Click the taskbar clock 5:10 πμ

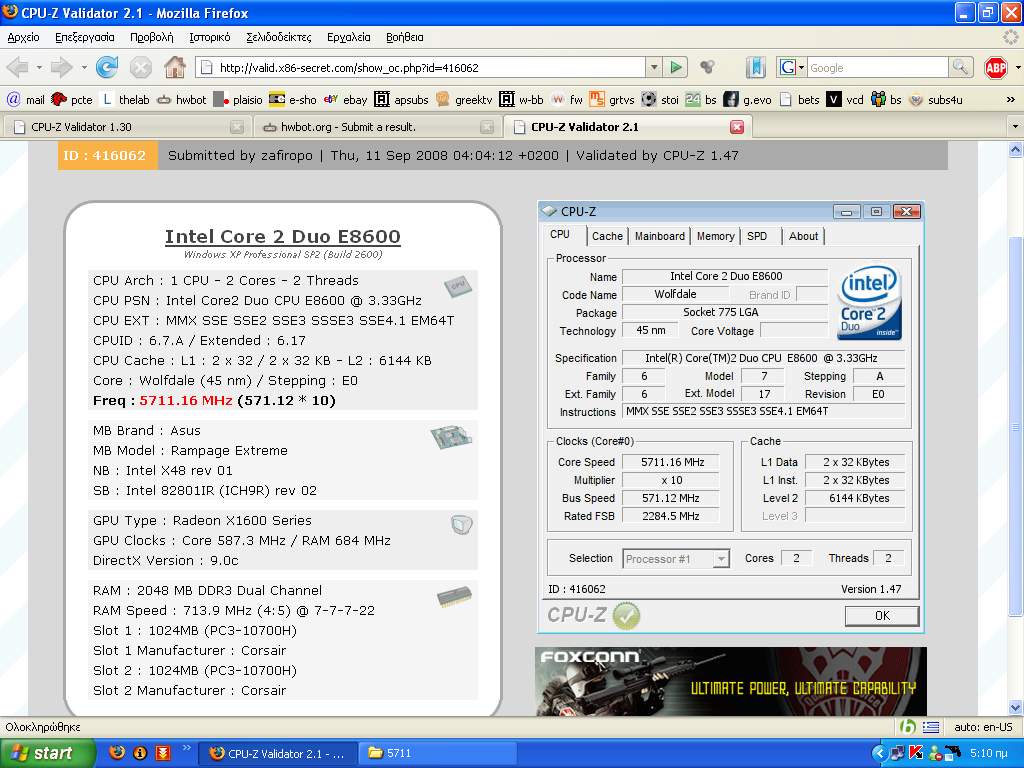988,753
